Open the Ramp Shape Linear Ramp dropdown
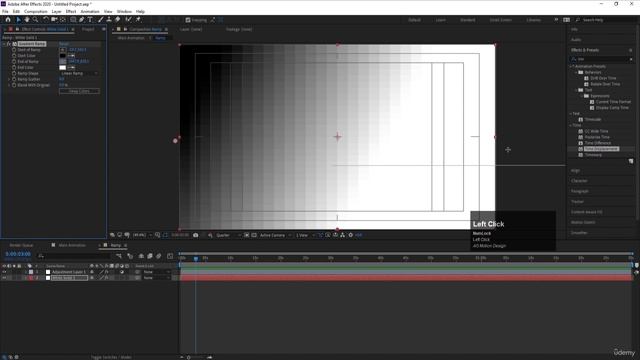This screenshot has width=640, height=360. click(79, 73)
